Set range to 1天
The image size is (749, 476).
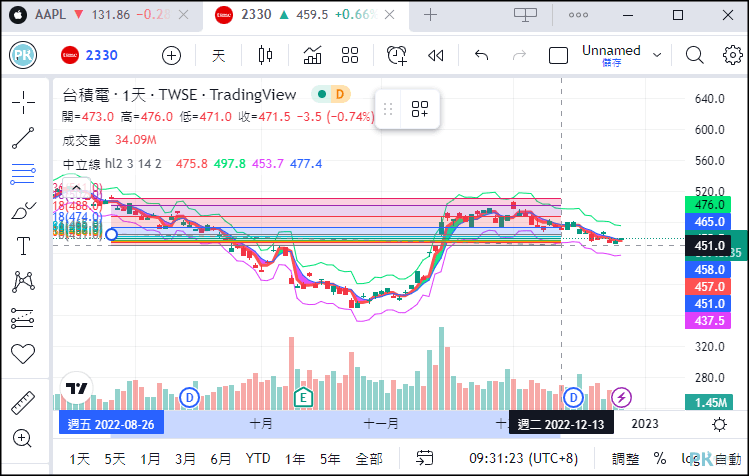pyautogui.click(x=79, y=459)
